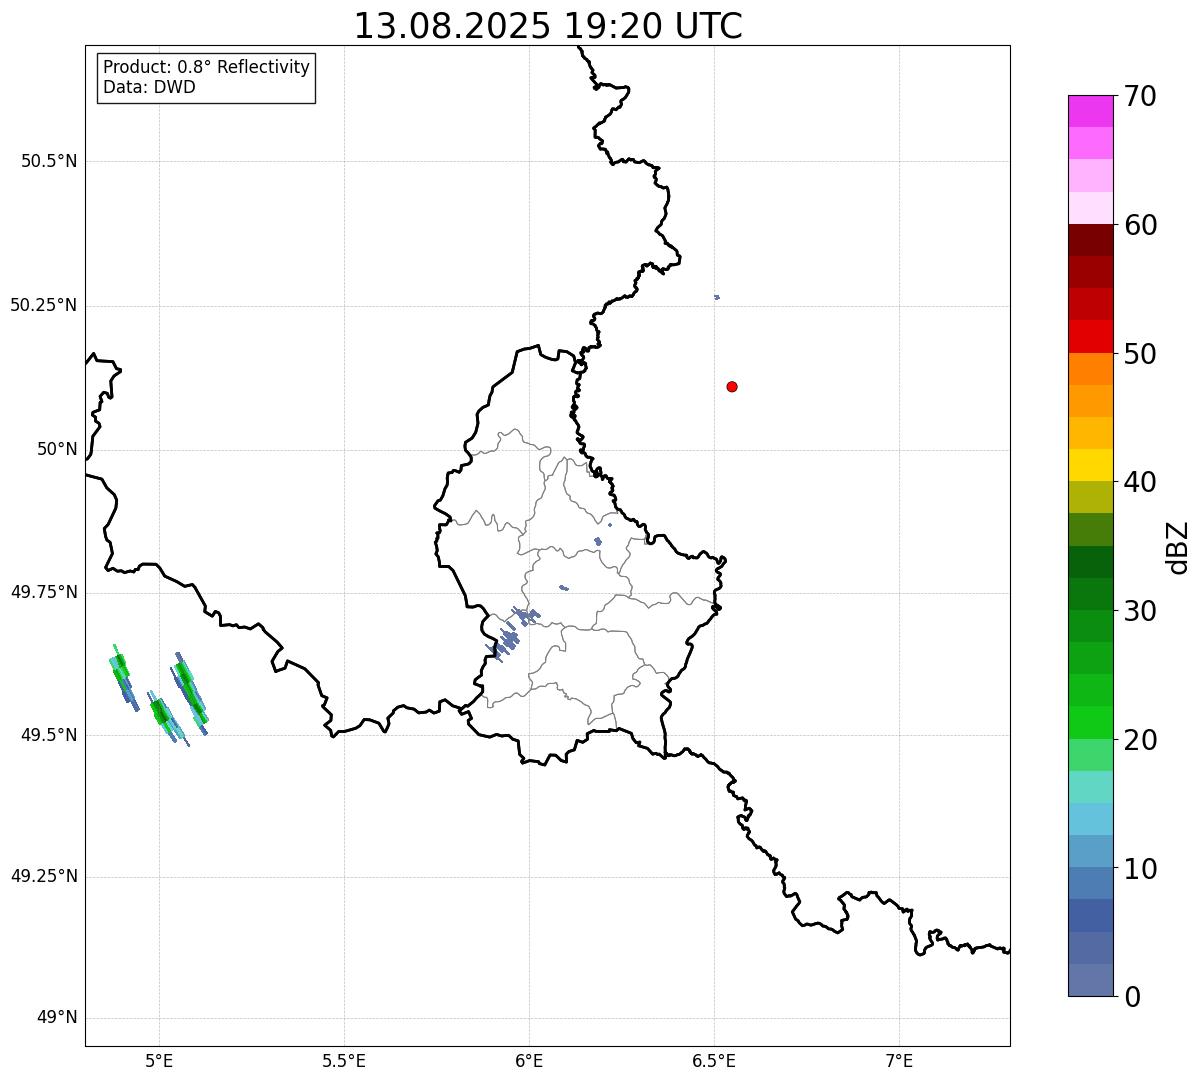The image size is (1202, 1081).
Task: Click the 5.5°E longitude label
Action: tap(344, 1061)
